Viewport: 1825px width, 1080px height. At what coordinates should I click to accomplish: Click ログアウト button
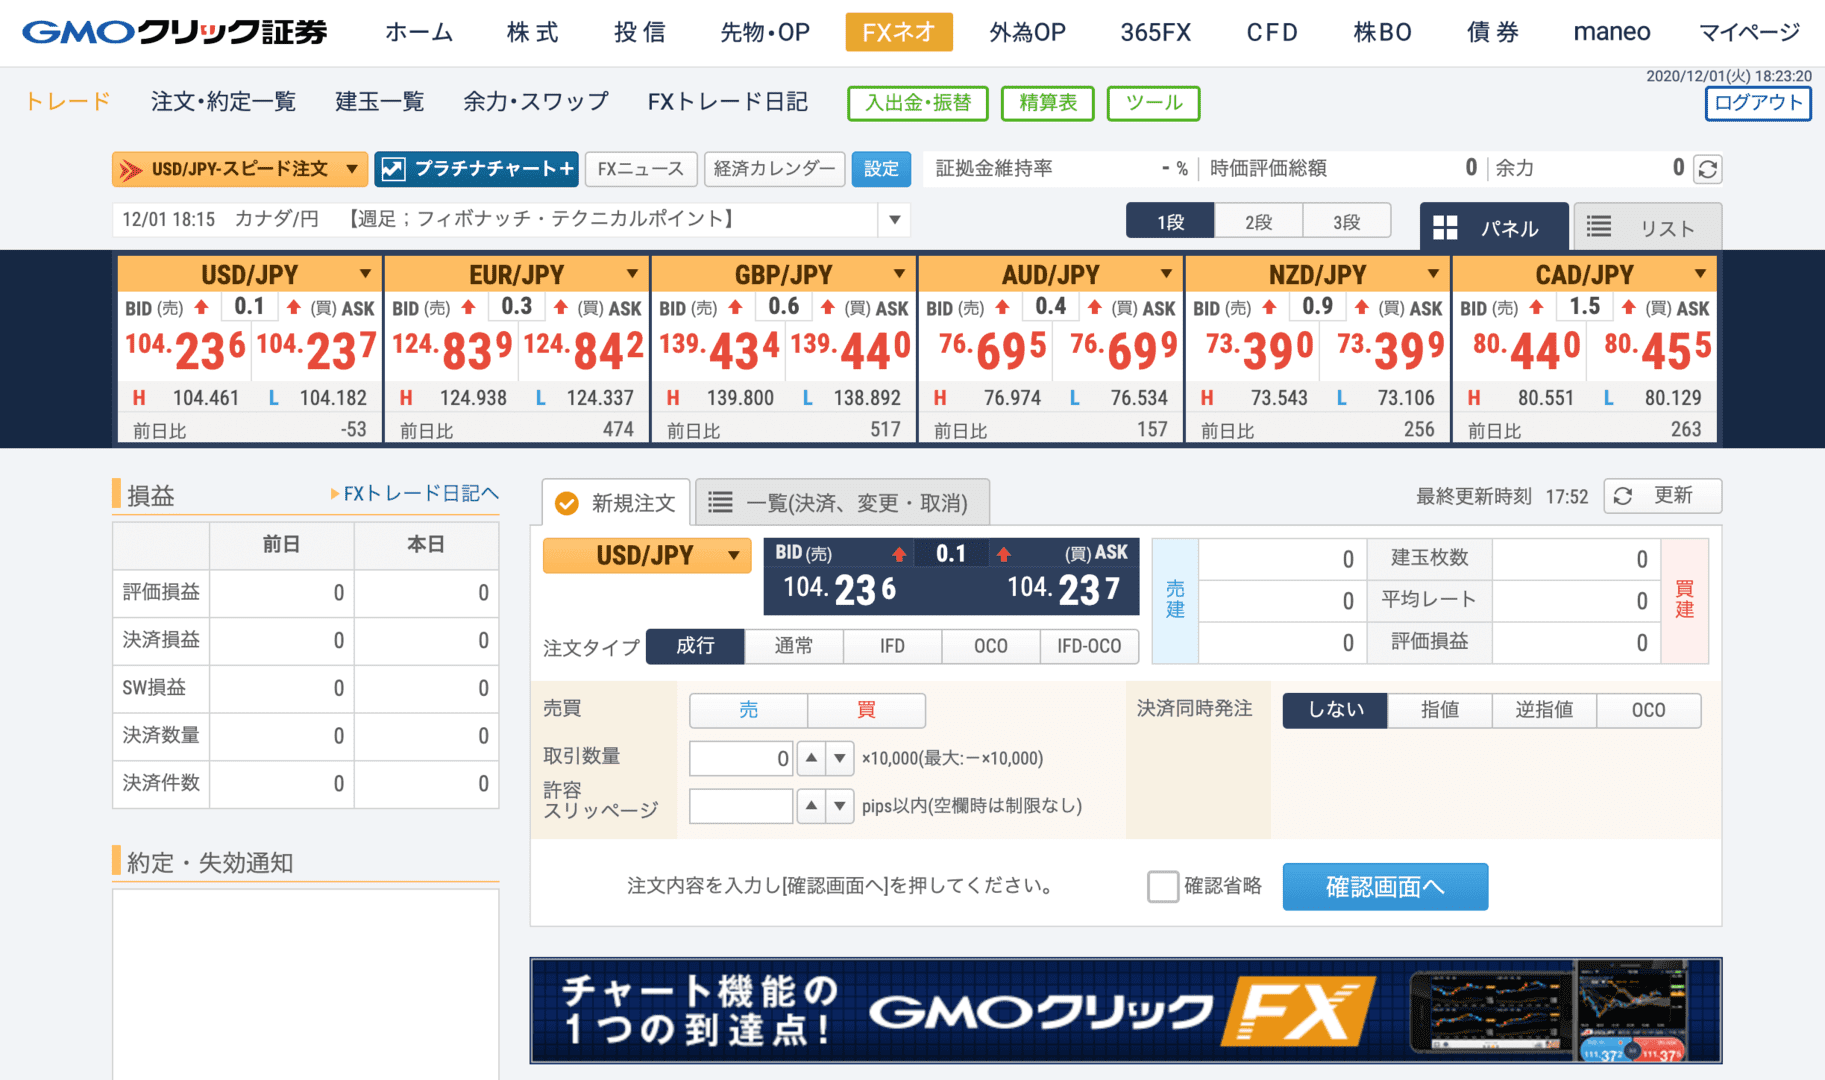(1758, 103)
